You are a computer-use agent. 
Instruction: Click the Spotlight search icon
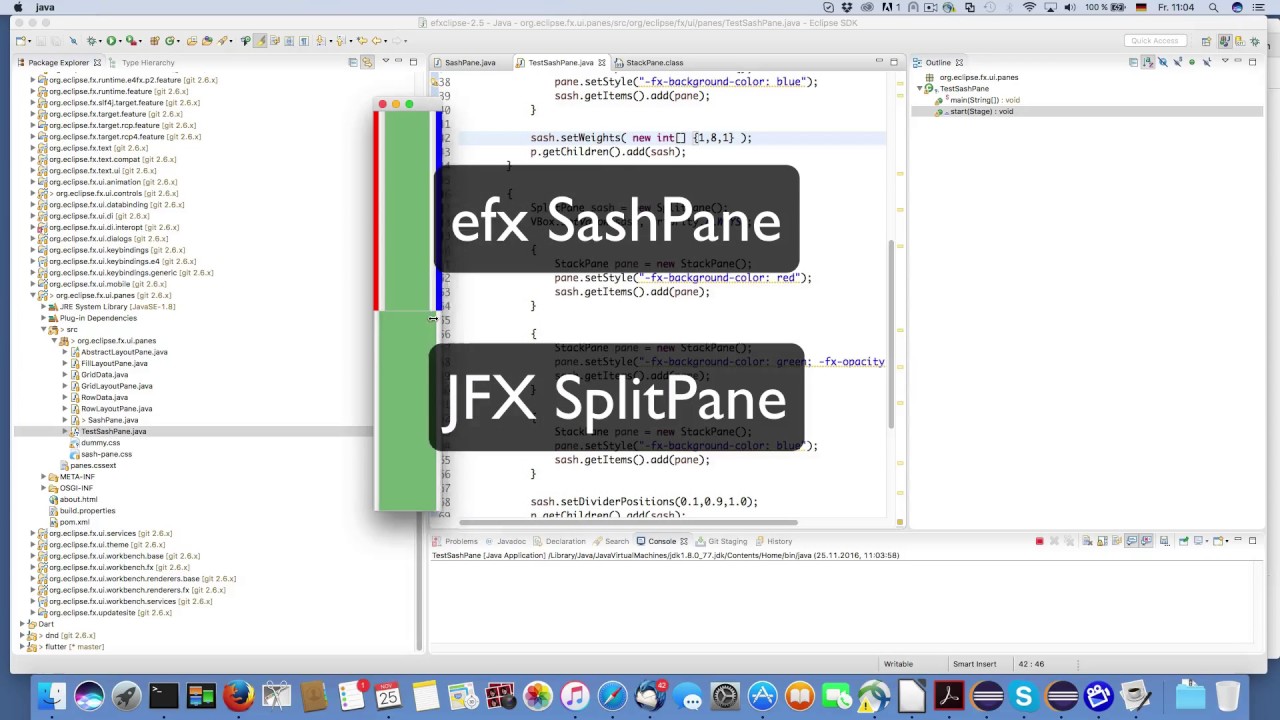[x=1213, y=7]
